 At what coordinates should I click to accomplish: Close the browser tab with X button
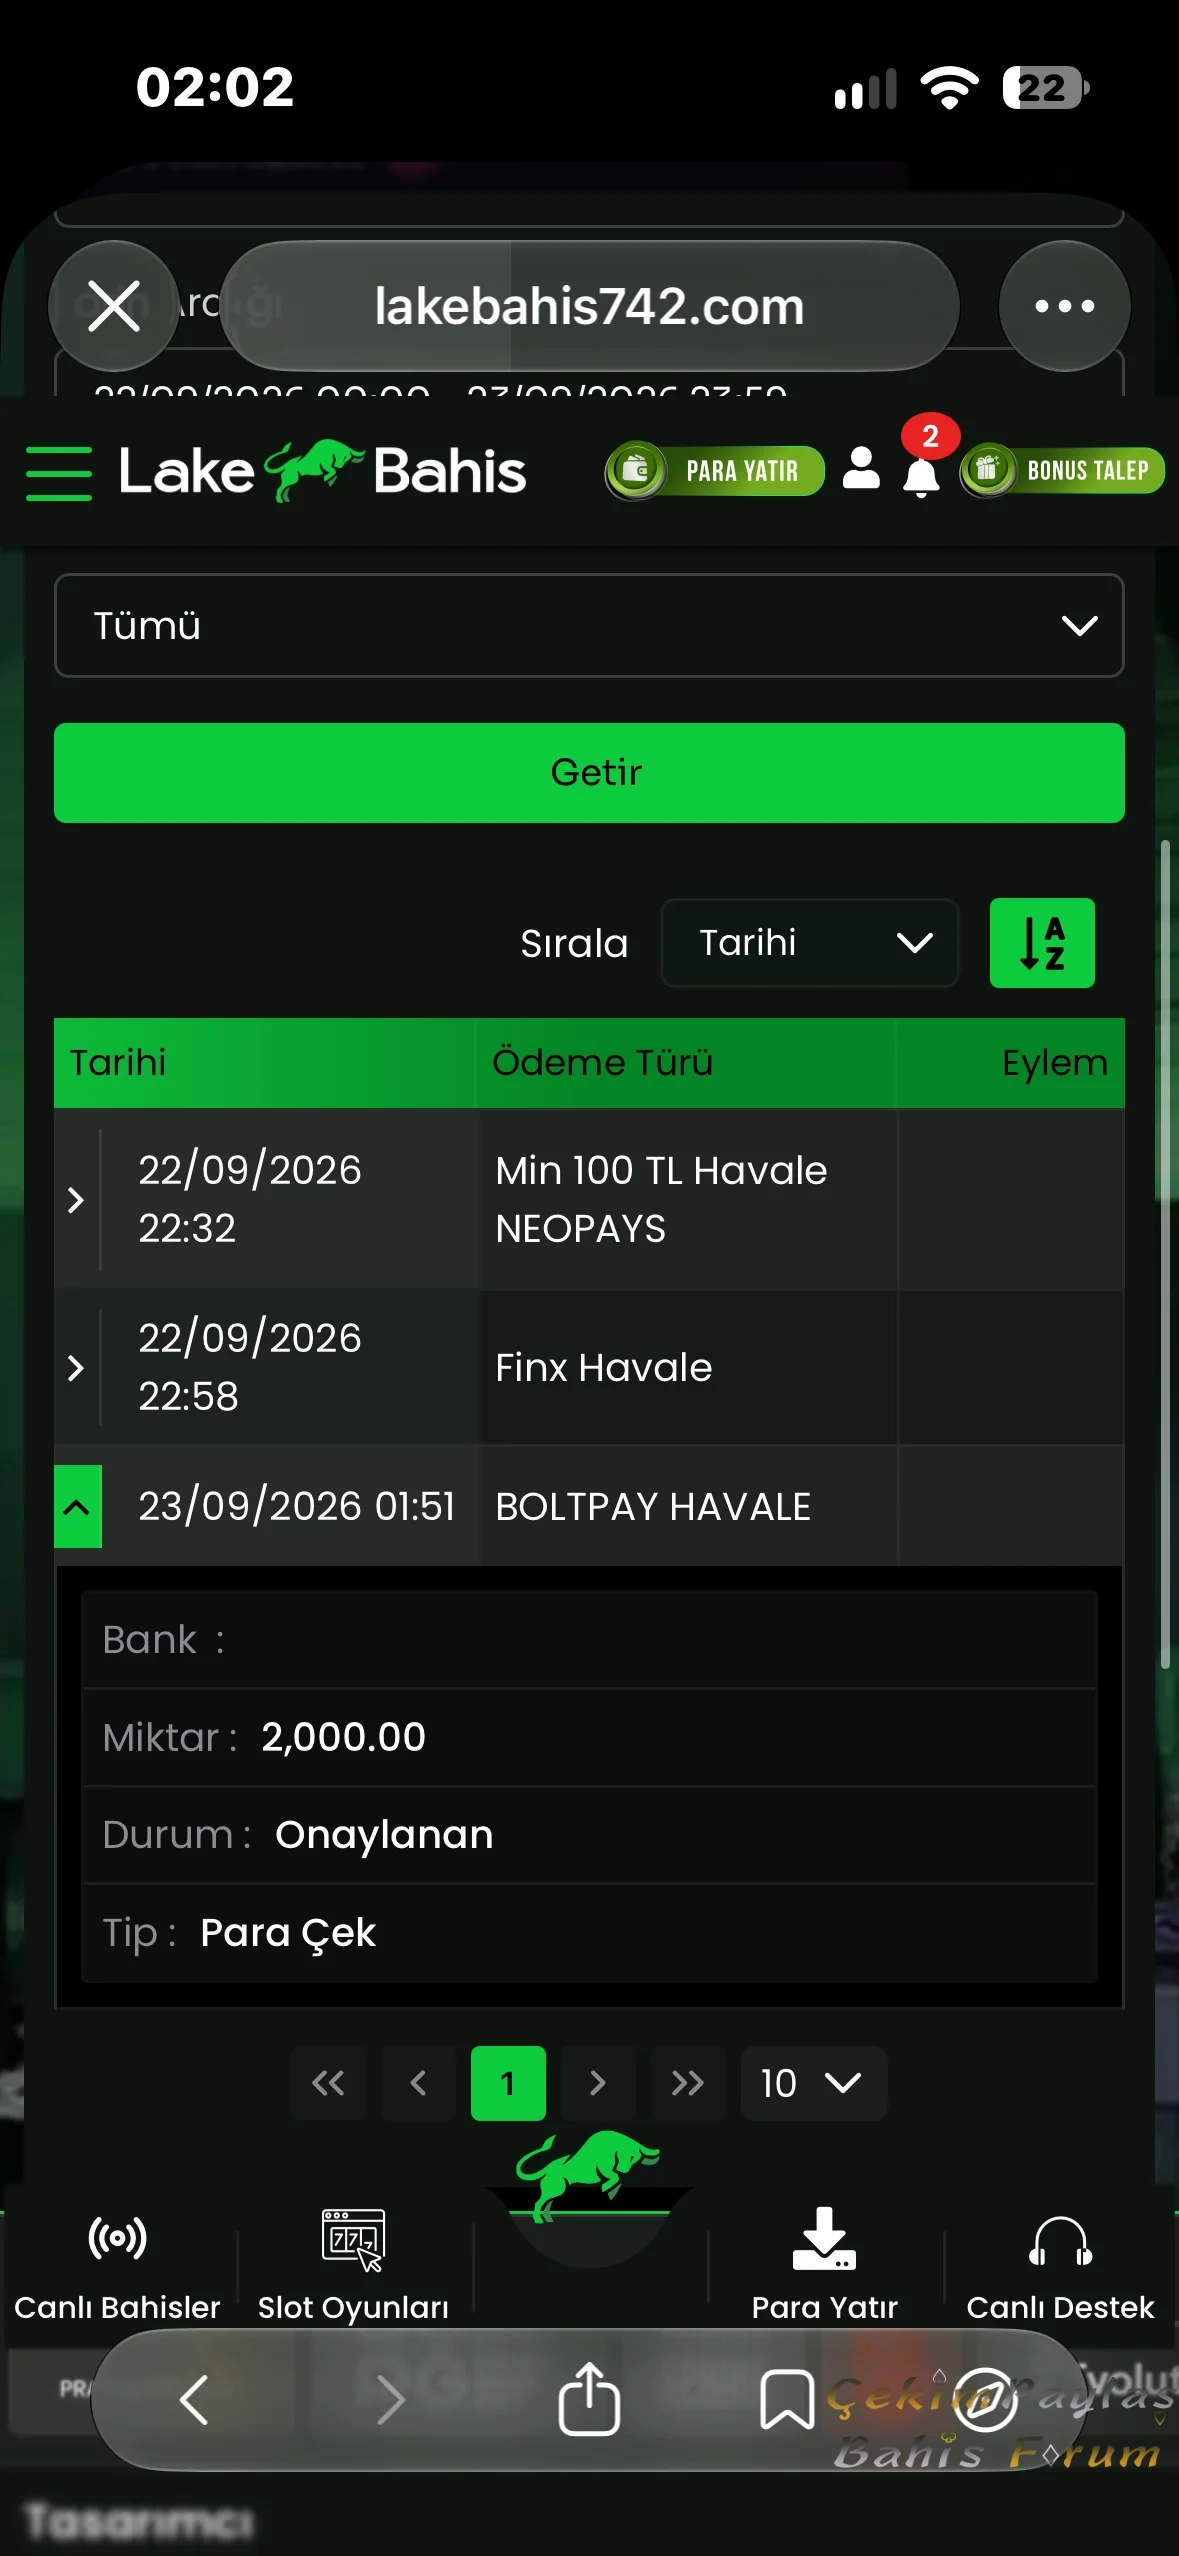pyautogui.click(x=114, y=306)
